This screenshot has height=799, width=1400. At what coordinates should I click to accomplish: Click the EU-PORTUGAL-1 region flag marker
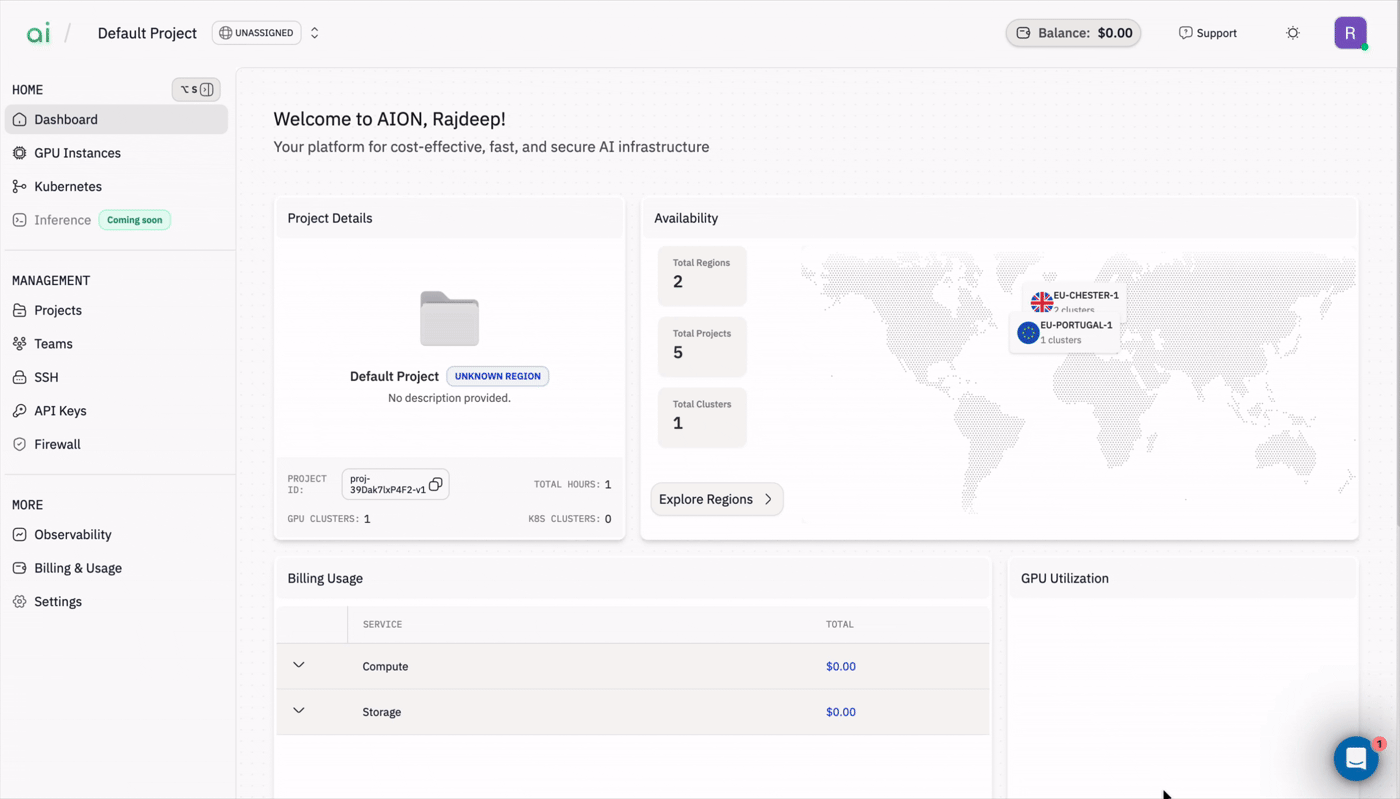tap(1028, 333)
